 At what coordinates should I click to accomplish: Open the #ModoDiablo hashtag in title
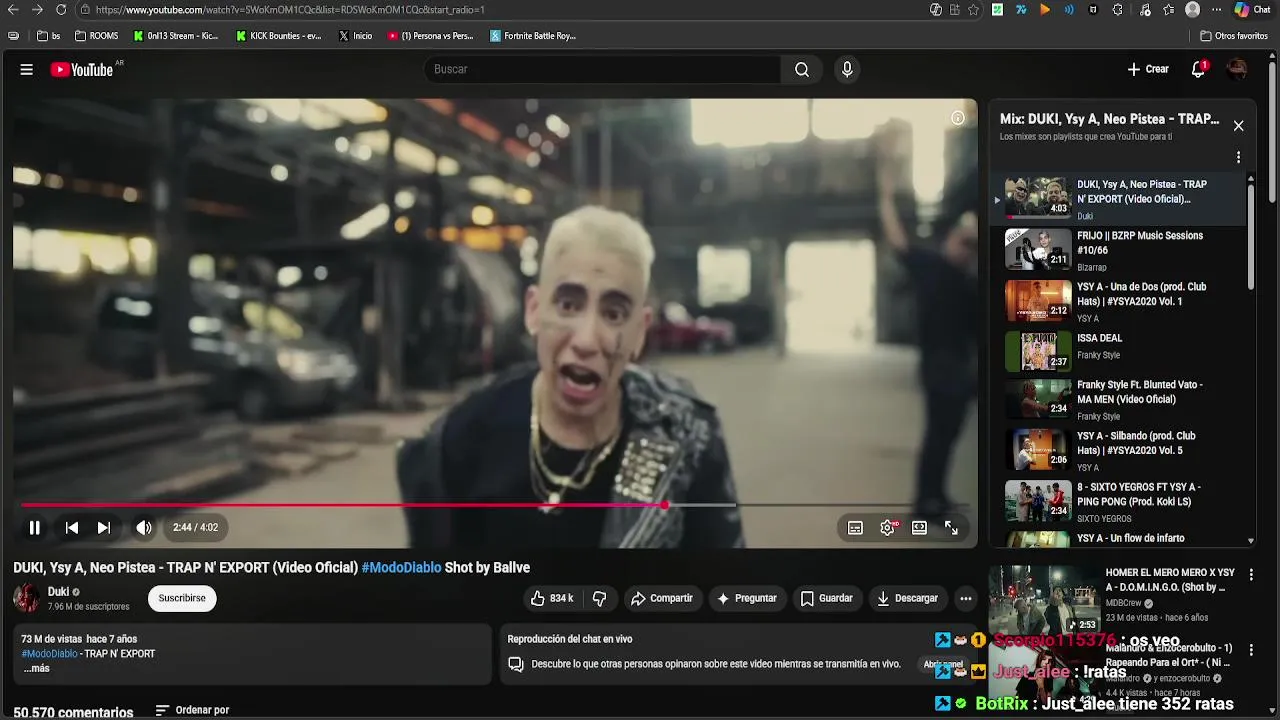[401, 567]
